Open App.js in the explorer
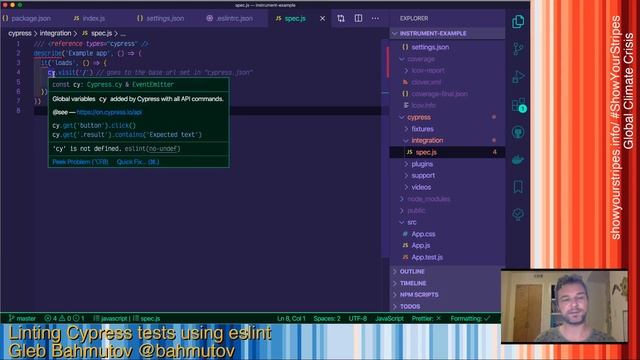Screen dimensions: 640x360 (x=420, y=246)
